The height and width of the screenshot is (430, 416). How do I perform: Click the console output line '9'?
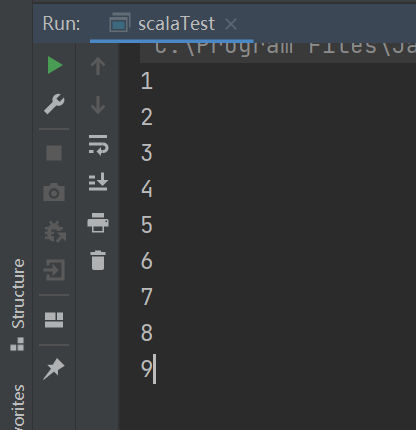pos(147,369)
